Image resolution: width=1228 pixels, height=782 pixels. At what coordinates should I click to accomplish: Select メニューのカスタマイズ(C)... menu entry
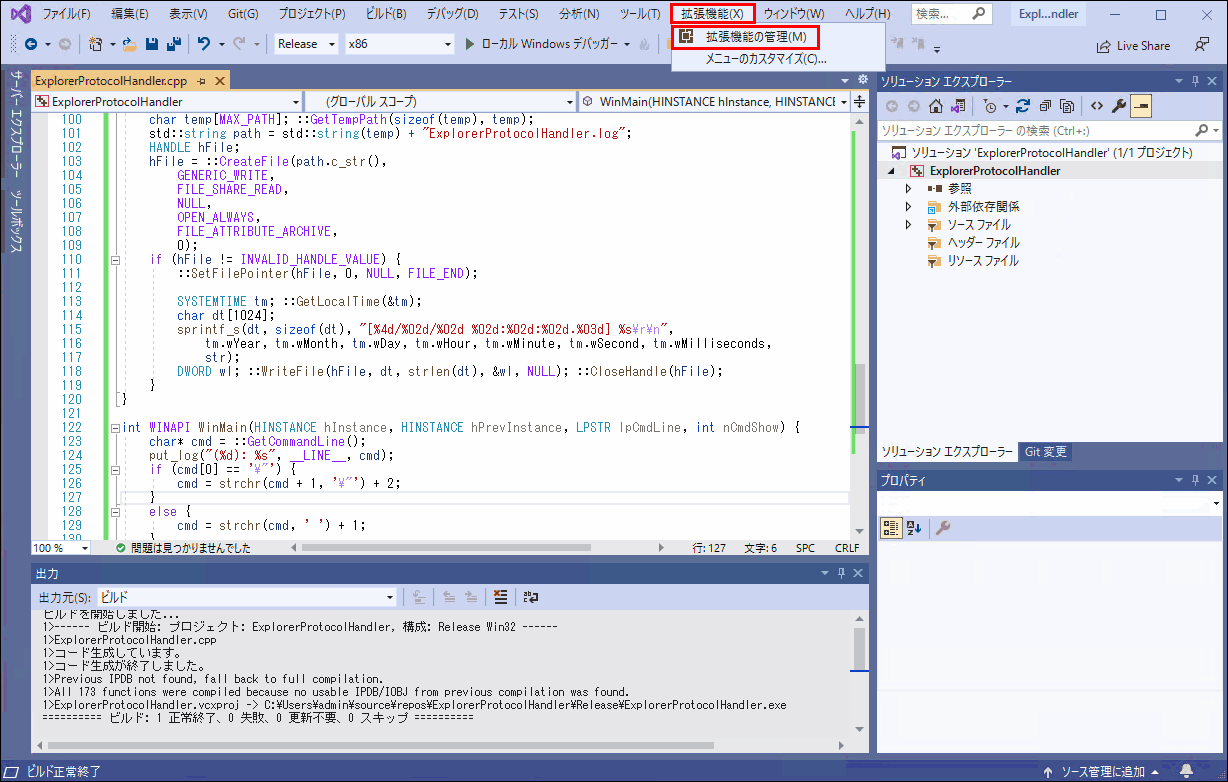pyautogui.click(x=766, y=59)
